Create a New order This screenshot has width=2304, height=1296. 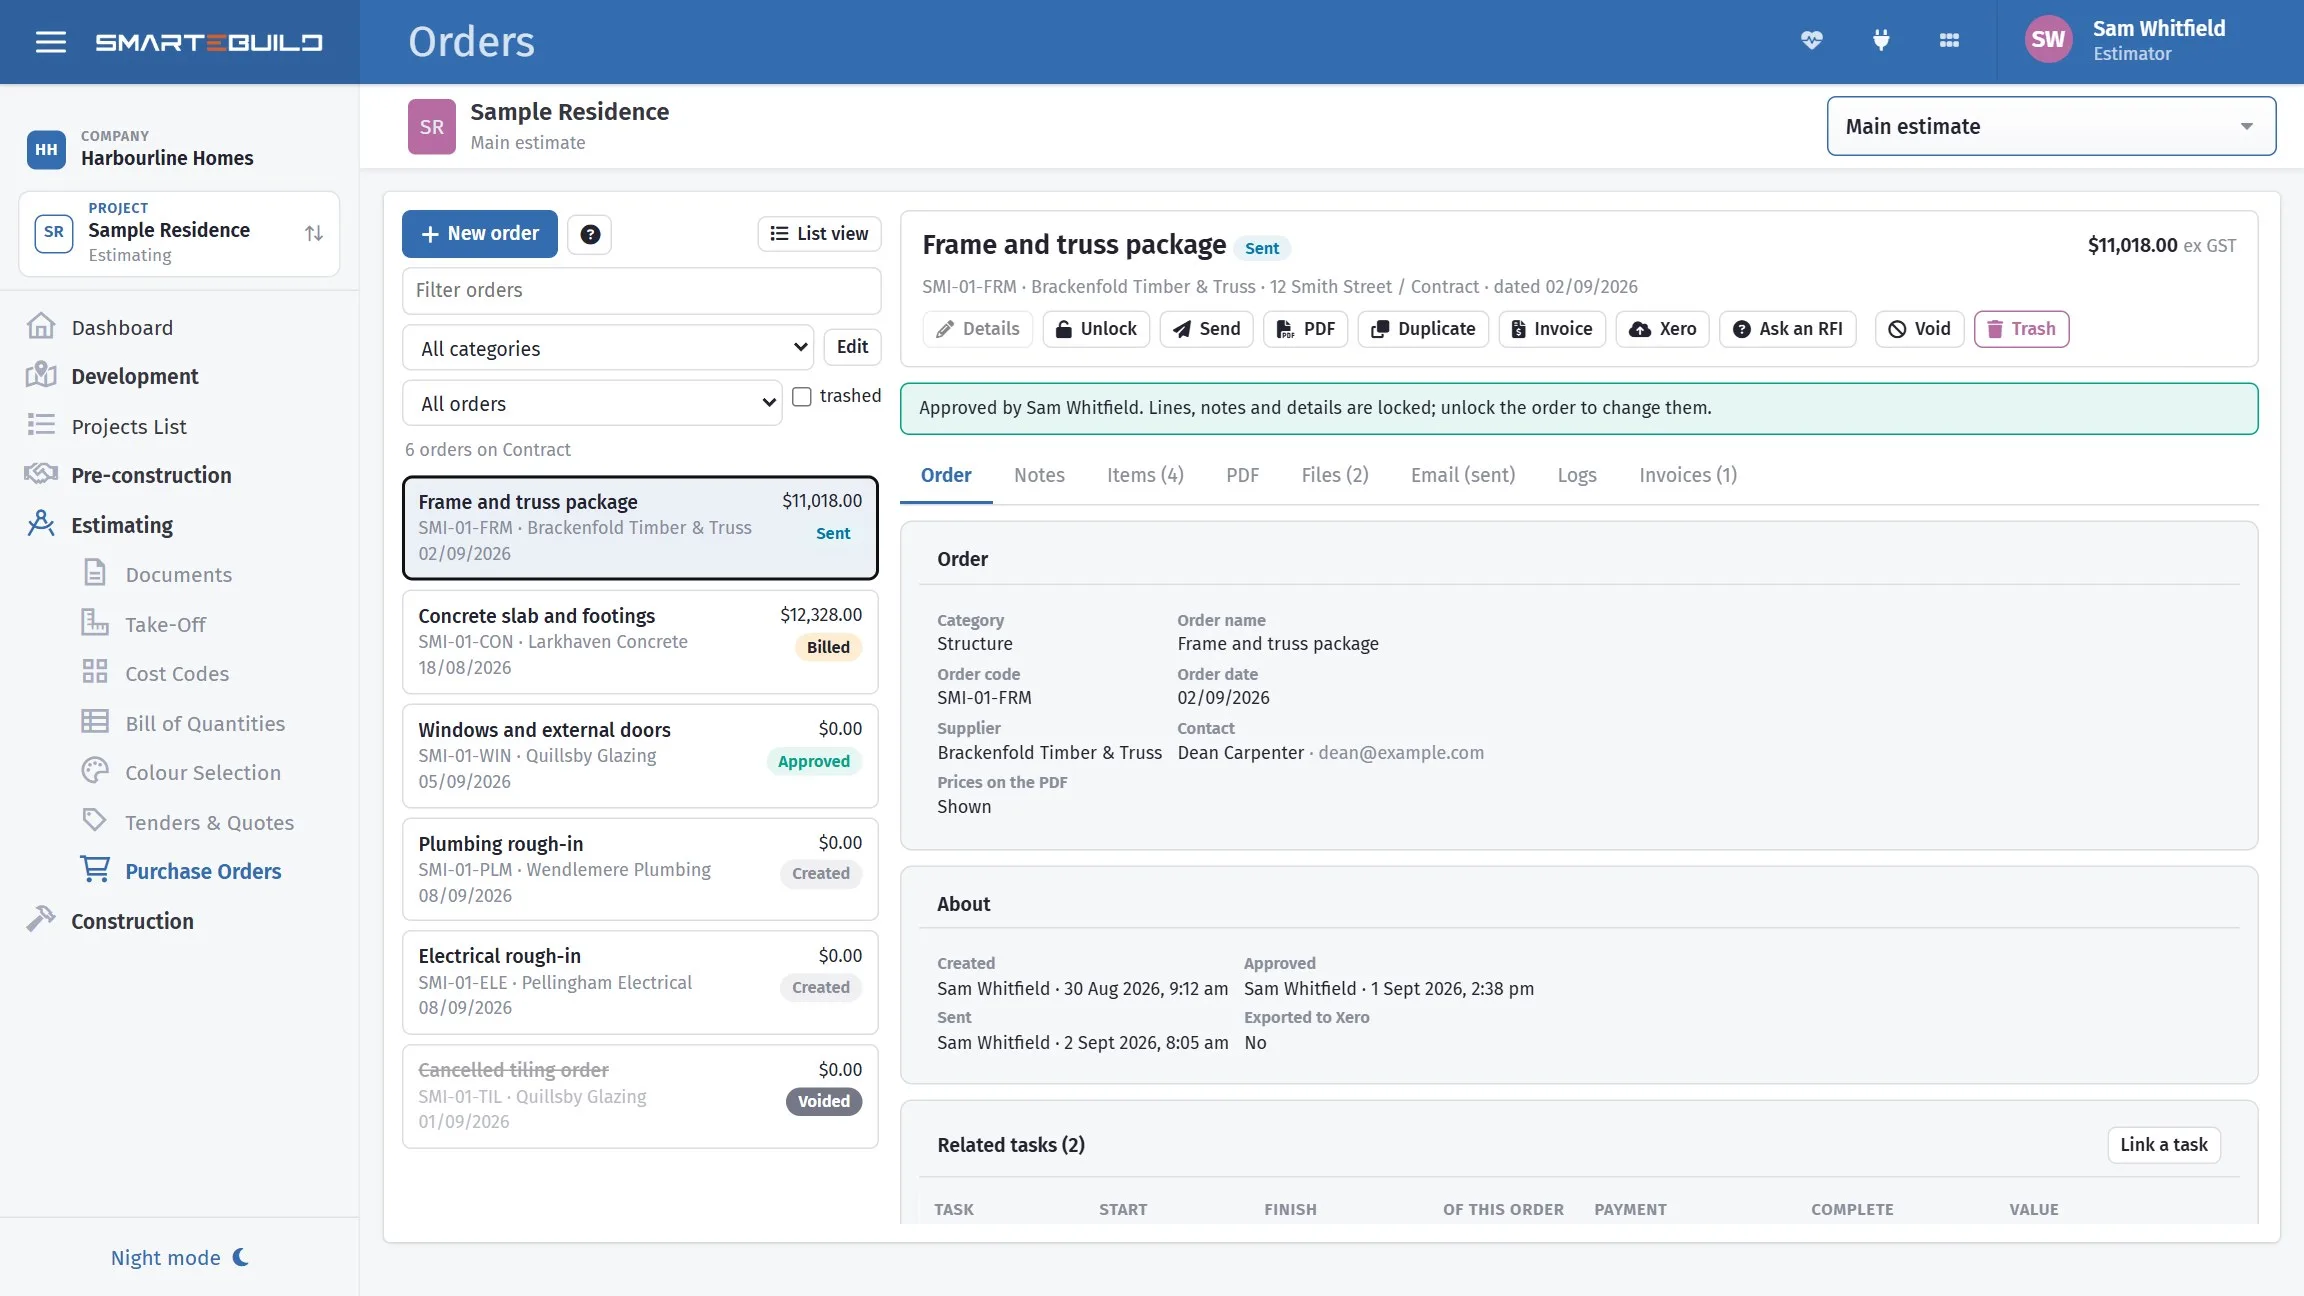pyautogui.click(x=480, y=234)
